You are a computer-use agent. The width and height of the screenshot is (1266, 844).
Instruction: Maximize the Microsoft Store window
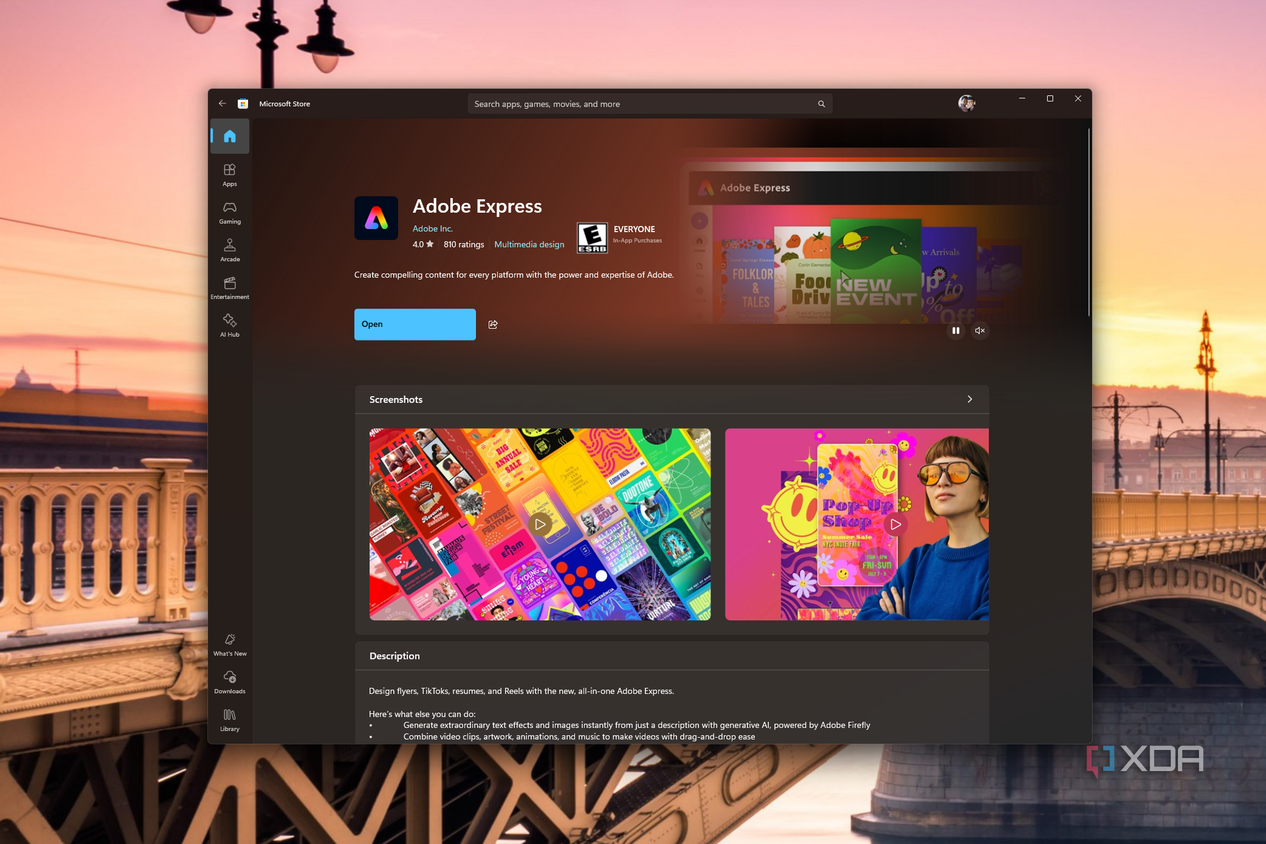(1050, 99)
